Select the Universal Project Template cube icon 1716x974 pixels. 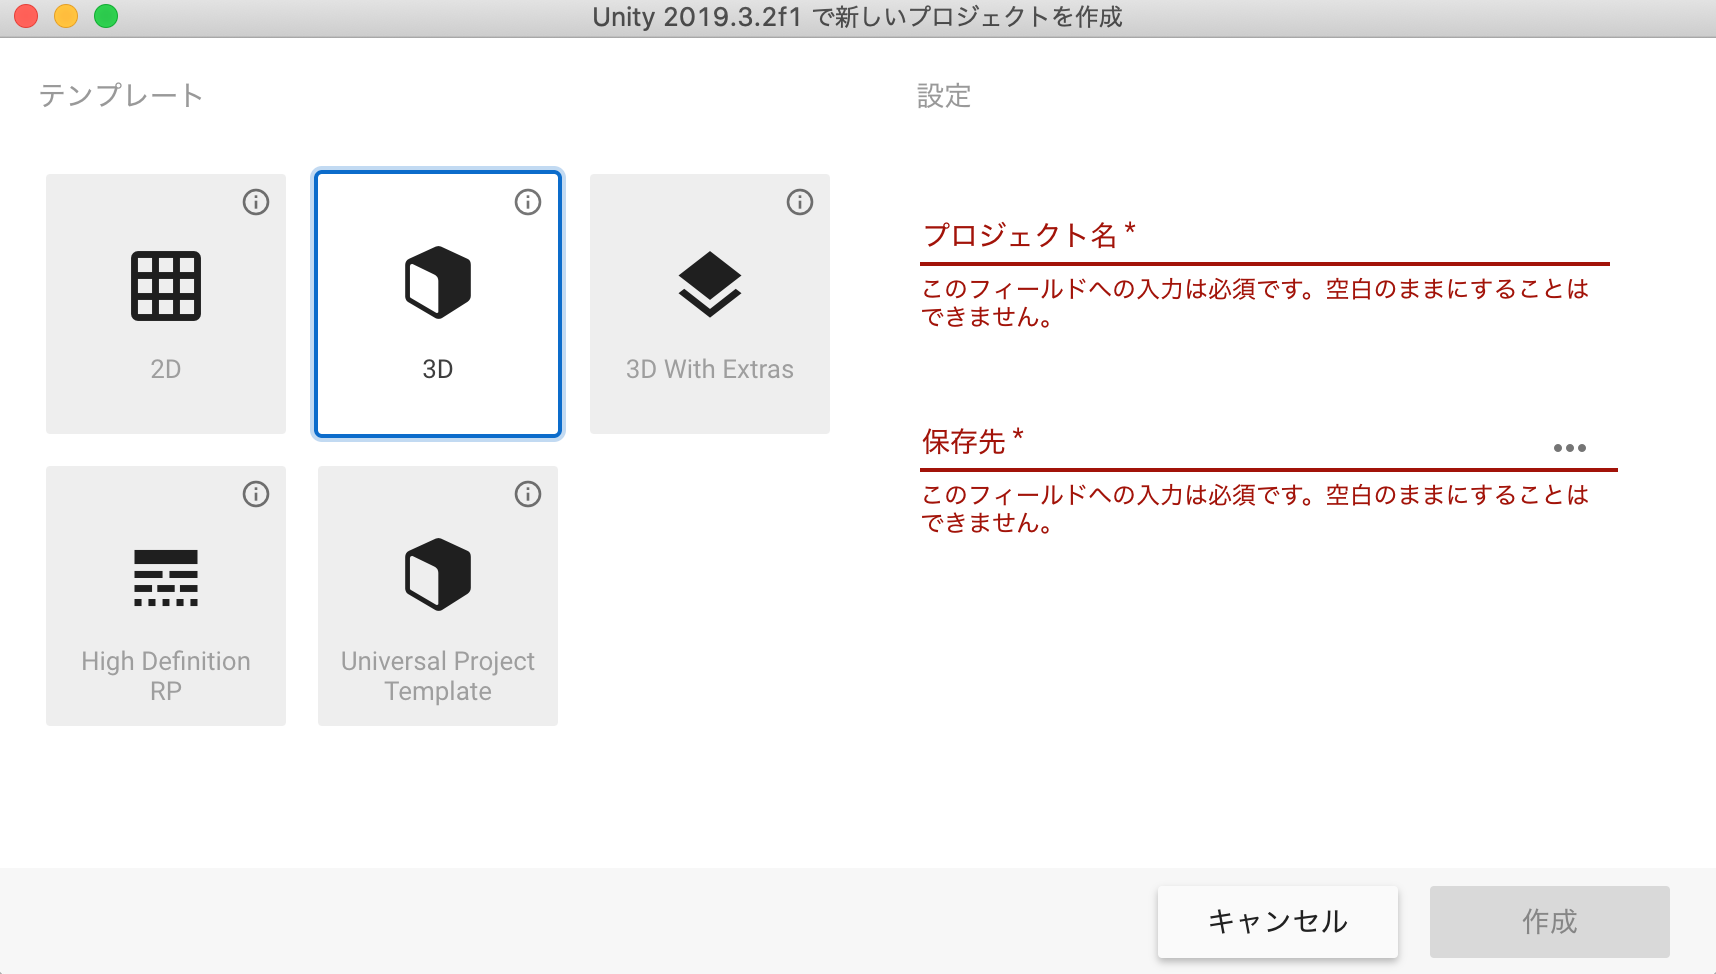438,574
